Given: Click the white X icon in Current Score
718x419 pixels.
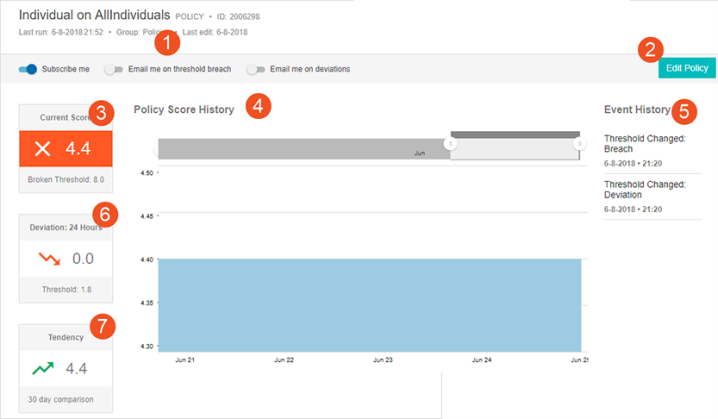Looking at the screenshot, I should coord(43,149).
